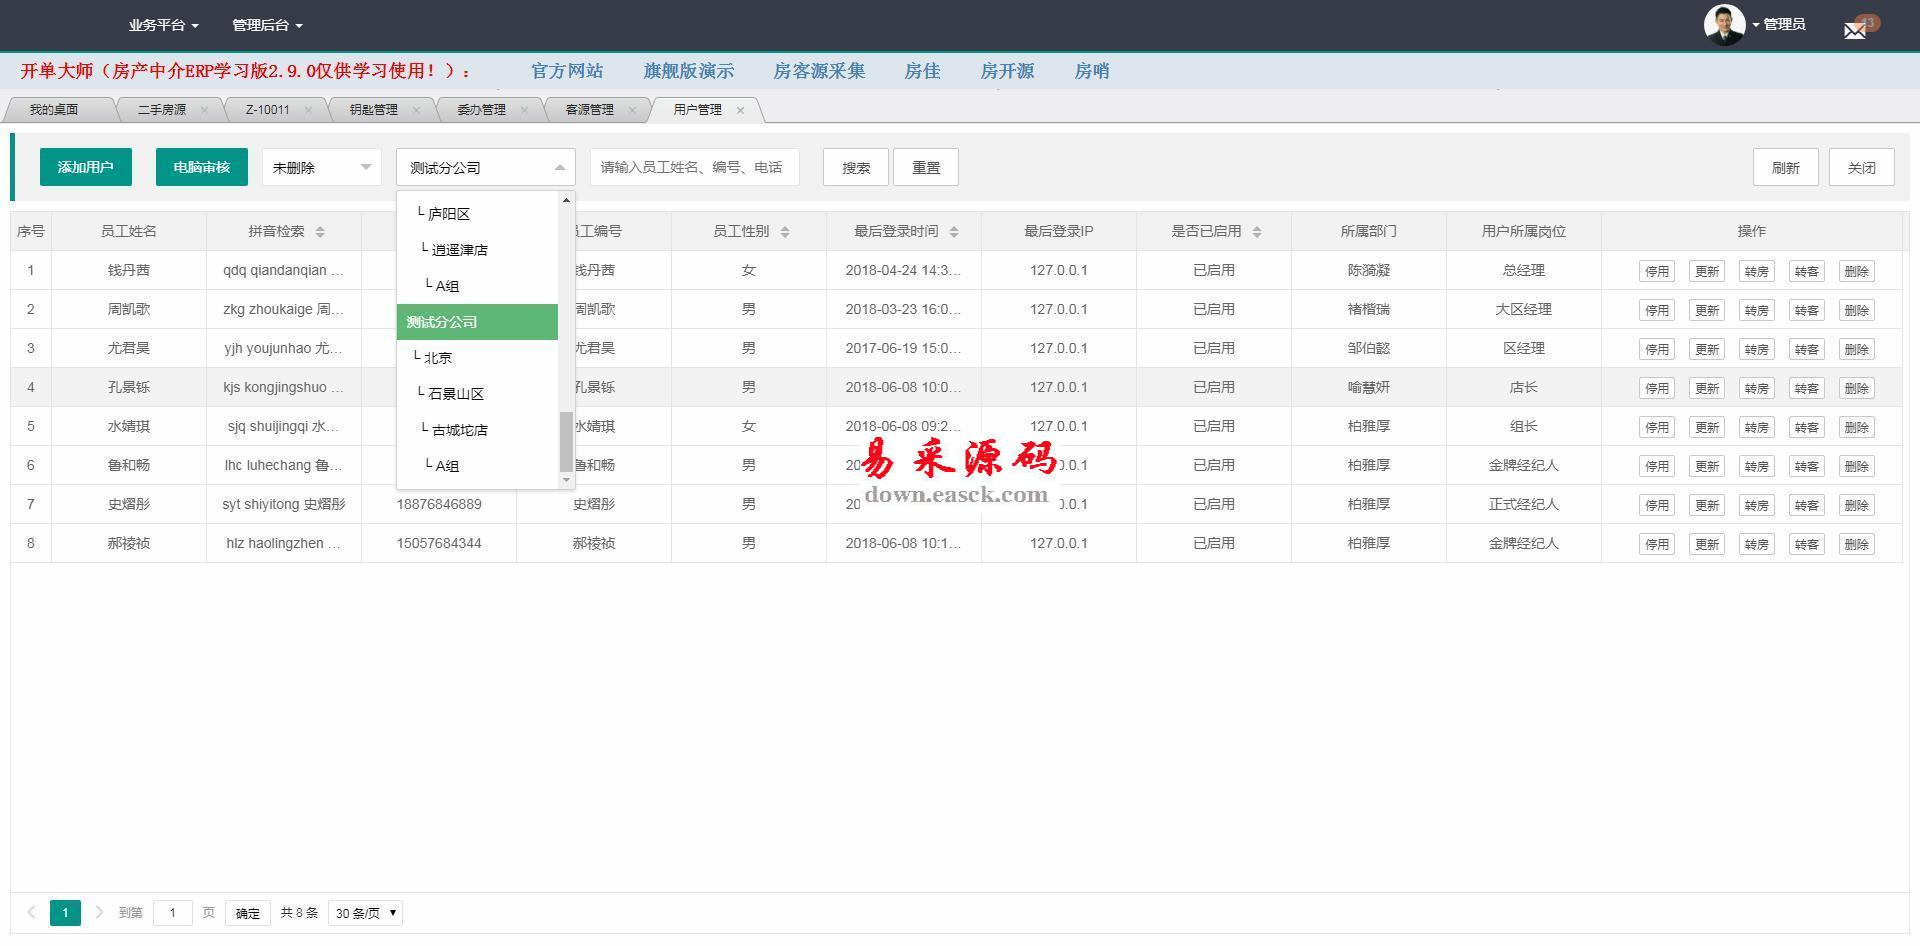The width and height of the screenshot is (1920, 946).
Task: Click the administrator avatar picture
Action: (1724, 25)
